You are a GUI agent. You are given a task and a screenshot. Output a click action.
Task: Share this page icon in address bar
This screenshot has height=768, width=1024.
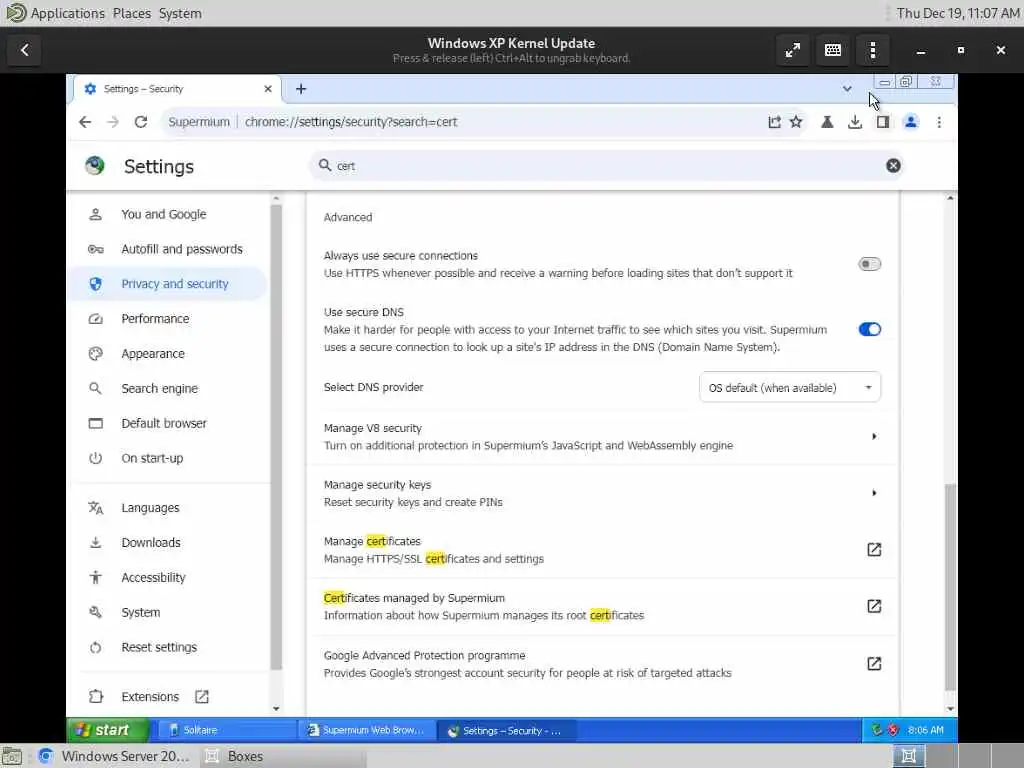(774, 122)
